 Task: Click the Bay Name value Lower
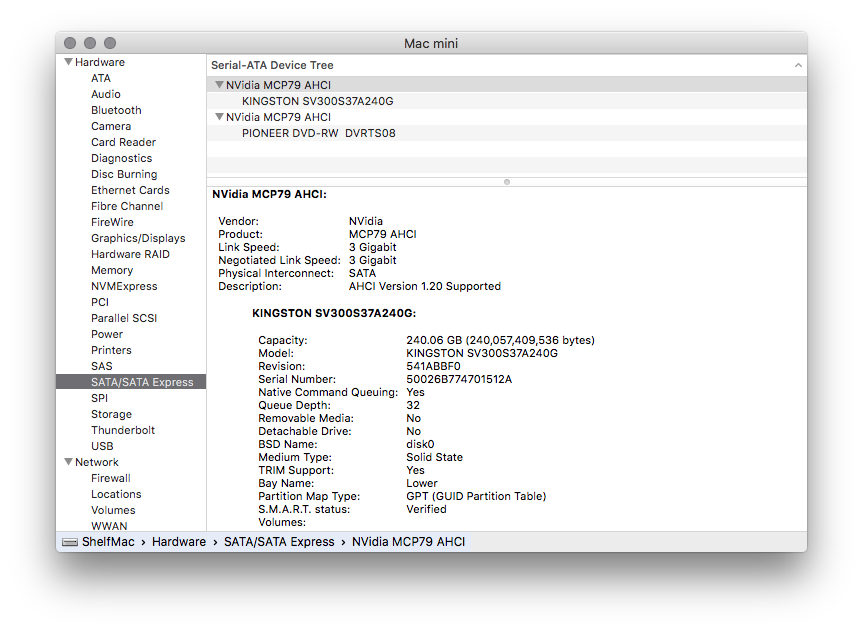click(422, 483)
